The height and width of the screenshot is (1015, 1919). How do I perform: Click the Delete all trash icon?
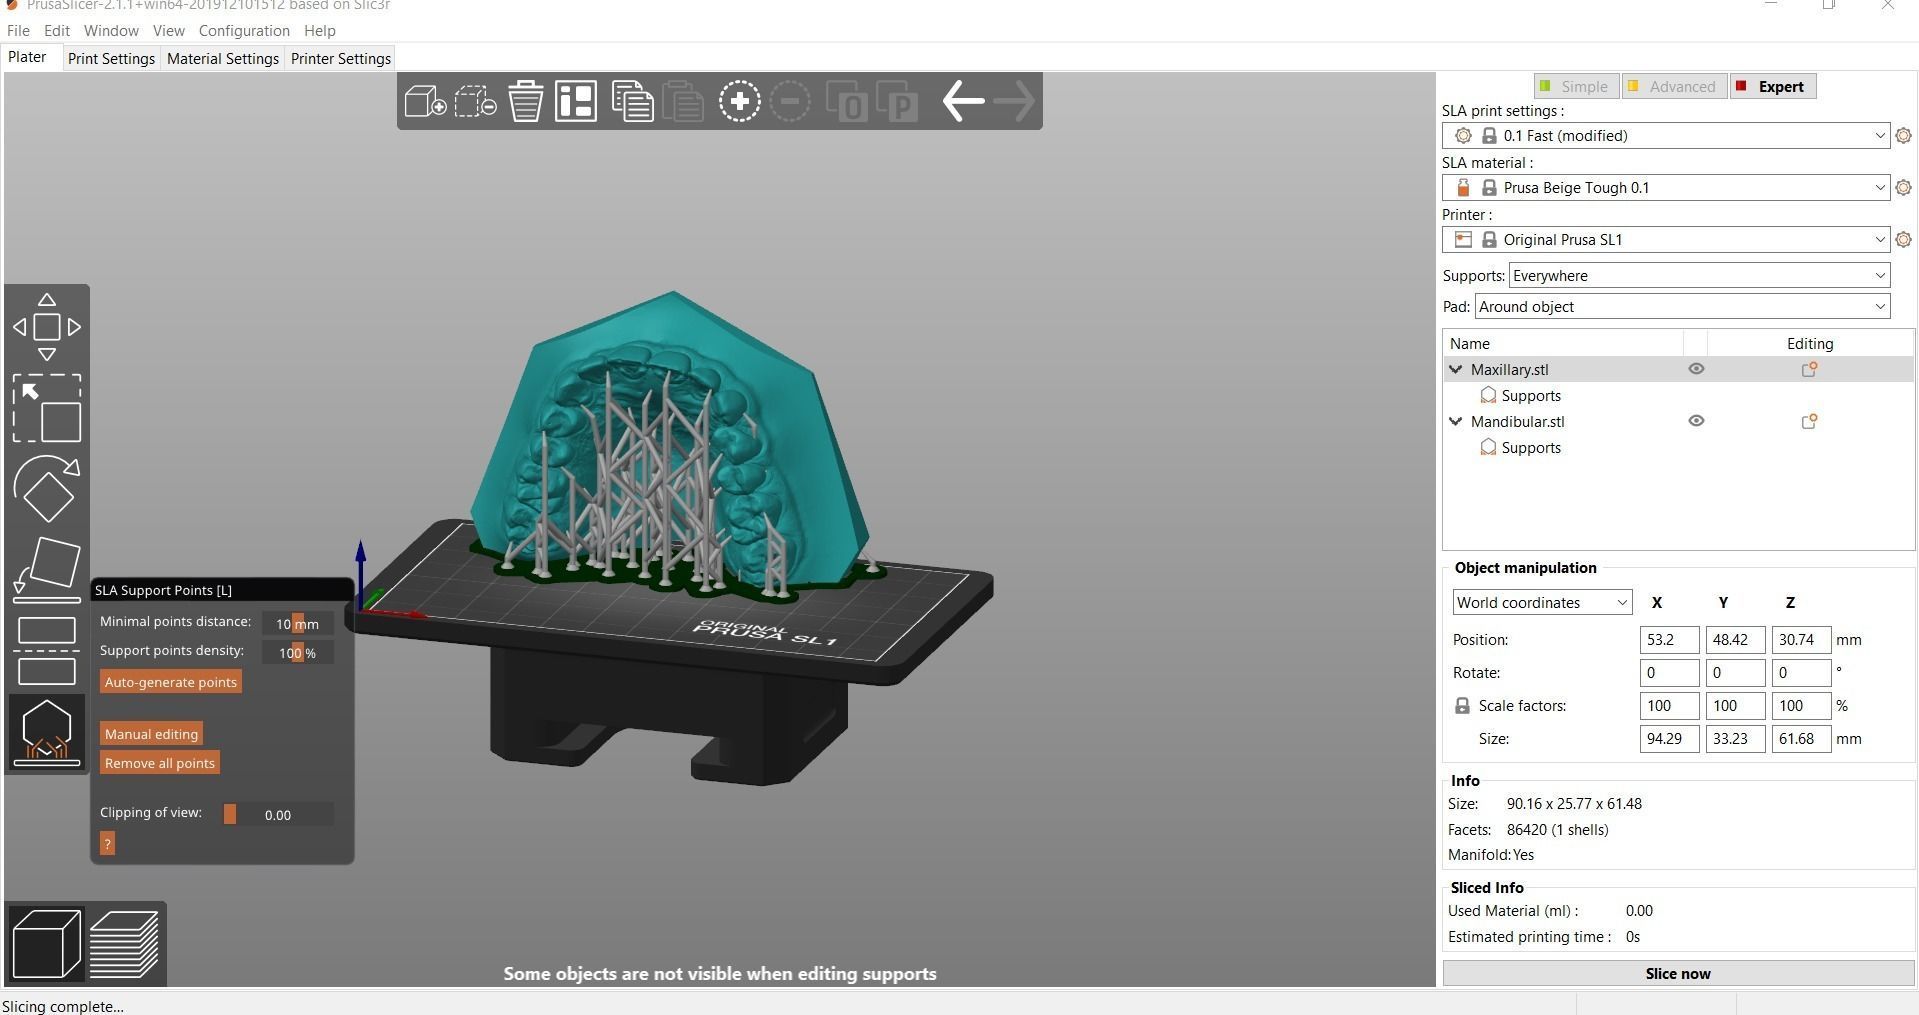(526, 101)
